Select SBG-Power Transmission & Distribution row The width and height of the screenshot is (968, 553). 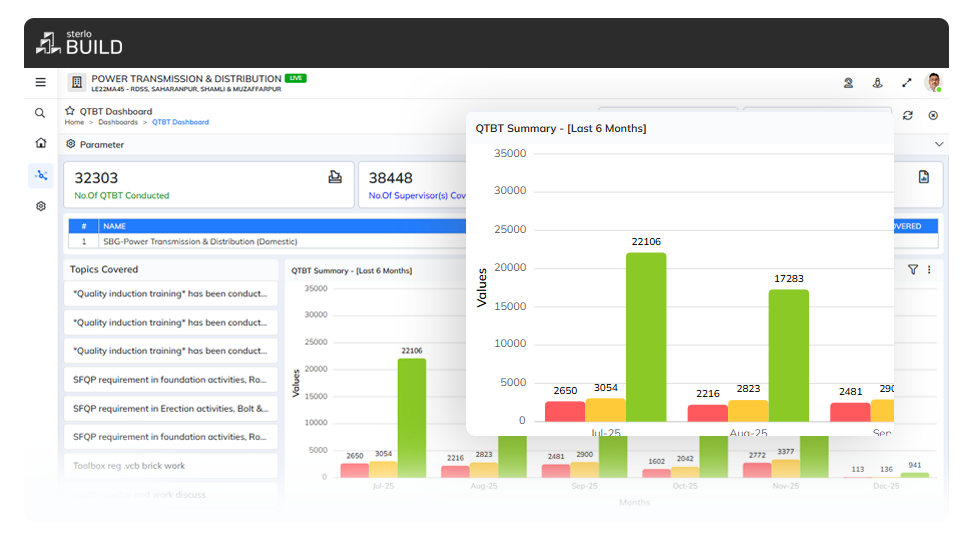(x=200, y=241)
